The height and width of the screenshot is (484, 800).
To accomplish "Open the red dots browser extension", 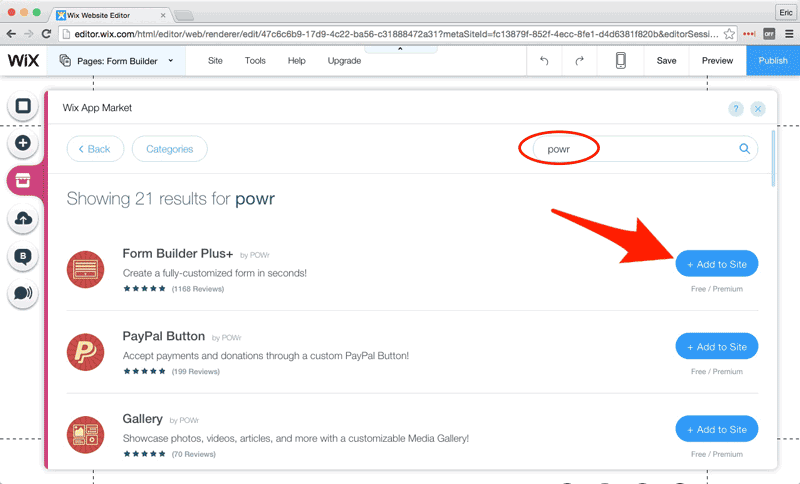I will pyautogui.click(x=749, y=34).
